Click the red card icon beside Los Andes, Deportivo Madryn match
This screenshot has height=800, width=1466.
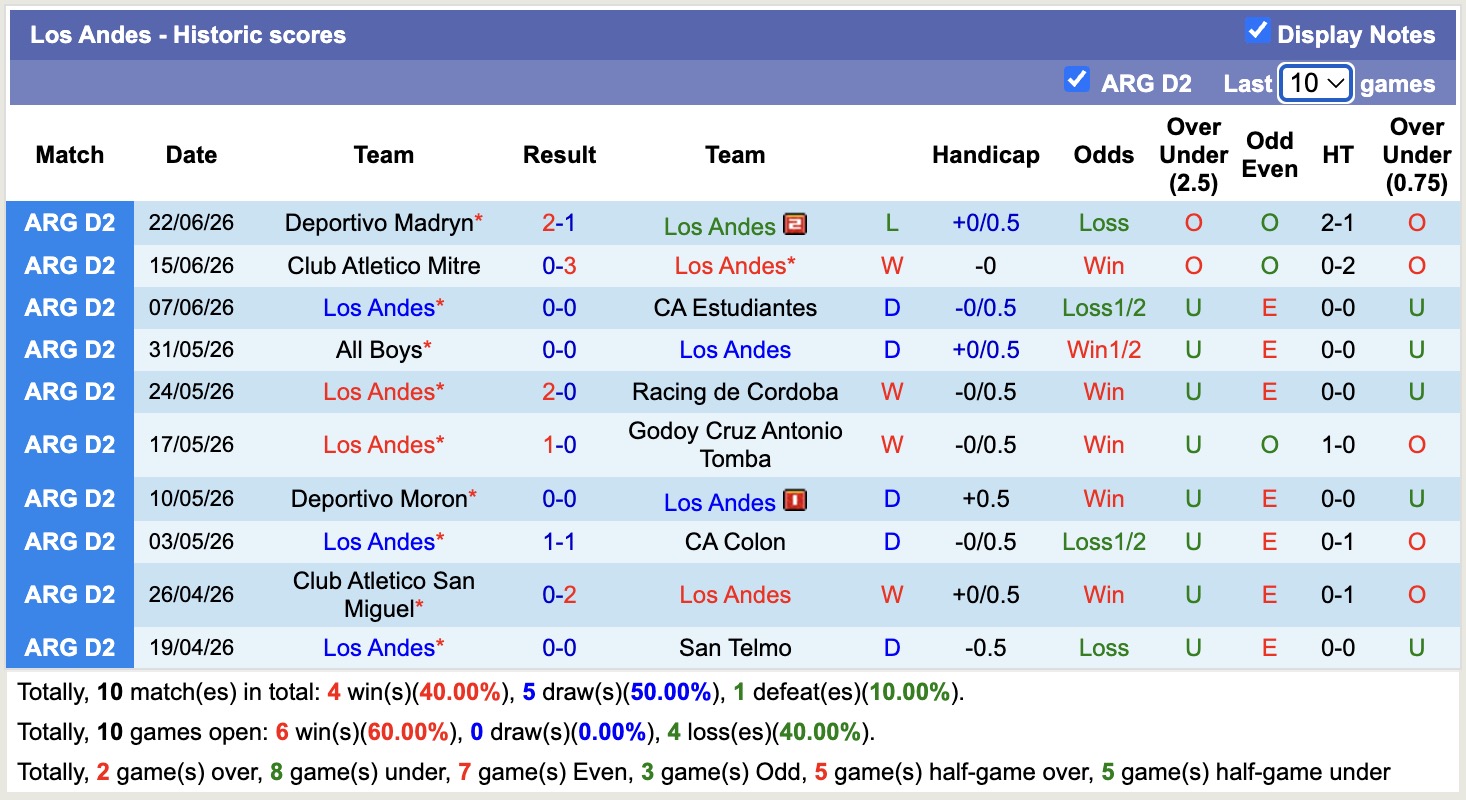(795, 225)
